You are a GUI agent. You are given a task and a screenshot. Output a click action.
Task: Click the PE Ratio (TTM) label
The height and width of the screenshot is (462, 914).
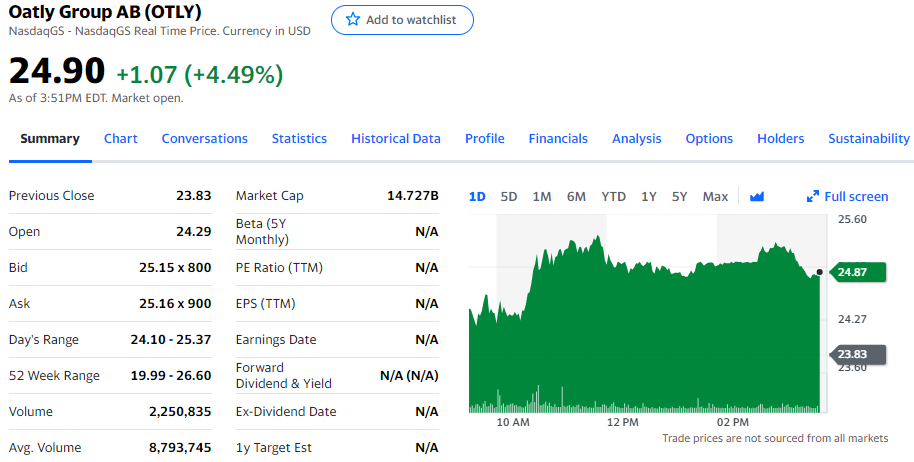[279, 267]
